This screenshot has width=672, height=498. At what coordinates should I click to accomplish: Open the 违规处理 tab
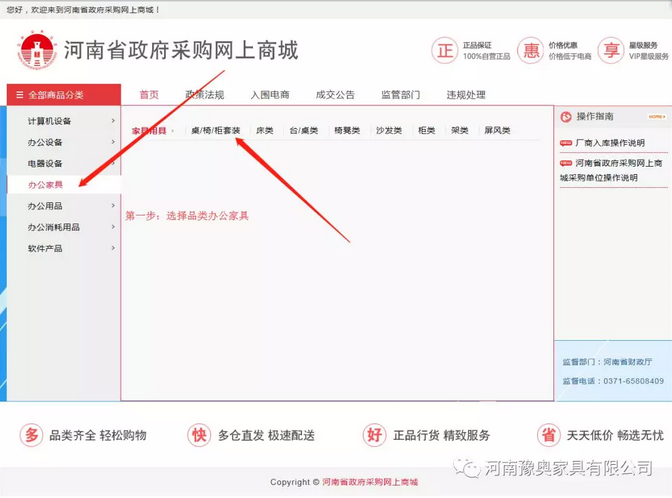click(466, 95)
